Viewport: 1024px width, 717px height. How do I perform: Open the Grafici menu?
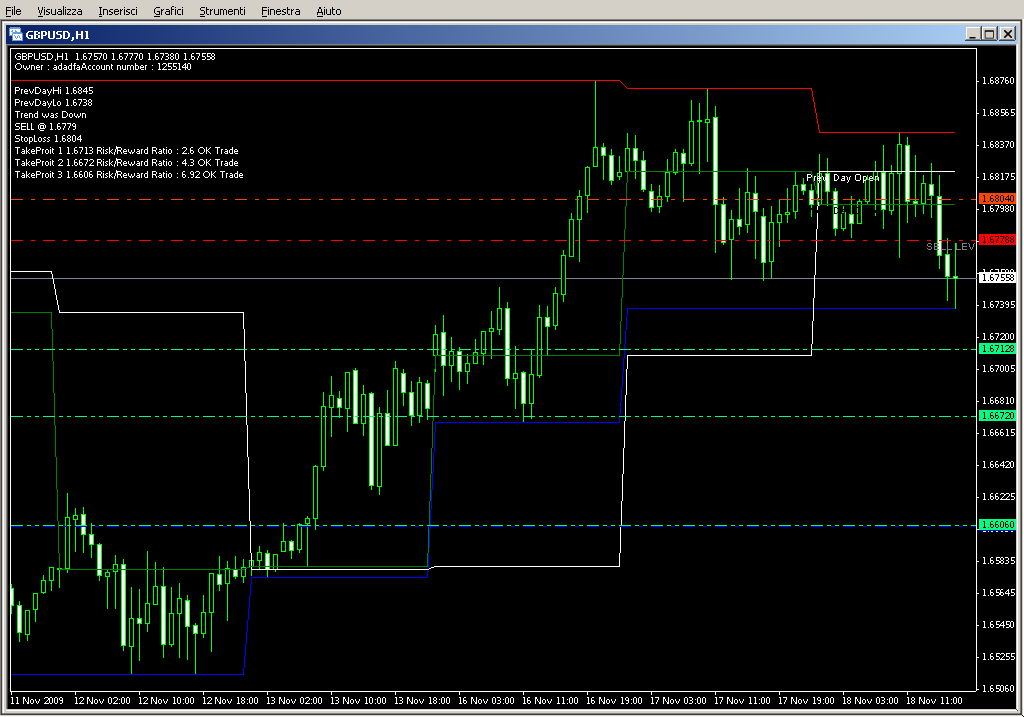(168, 11)
